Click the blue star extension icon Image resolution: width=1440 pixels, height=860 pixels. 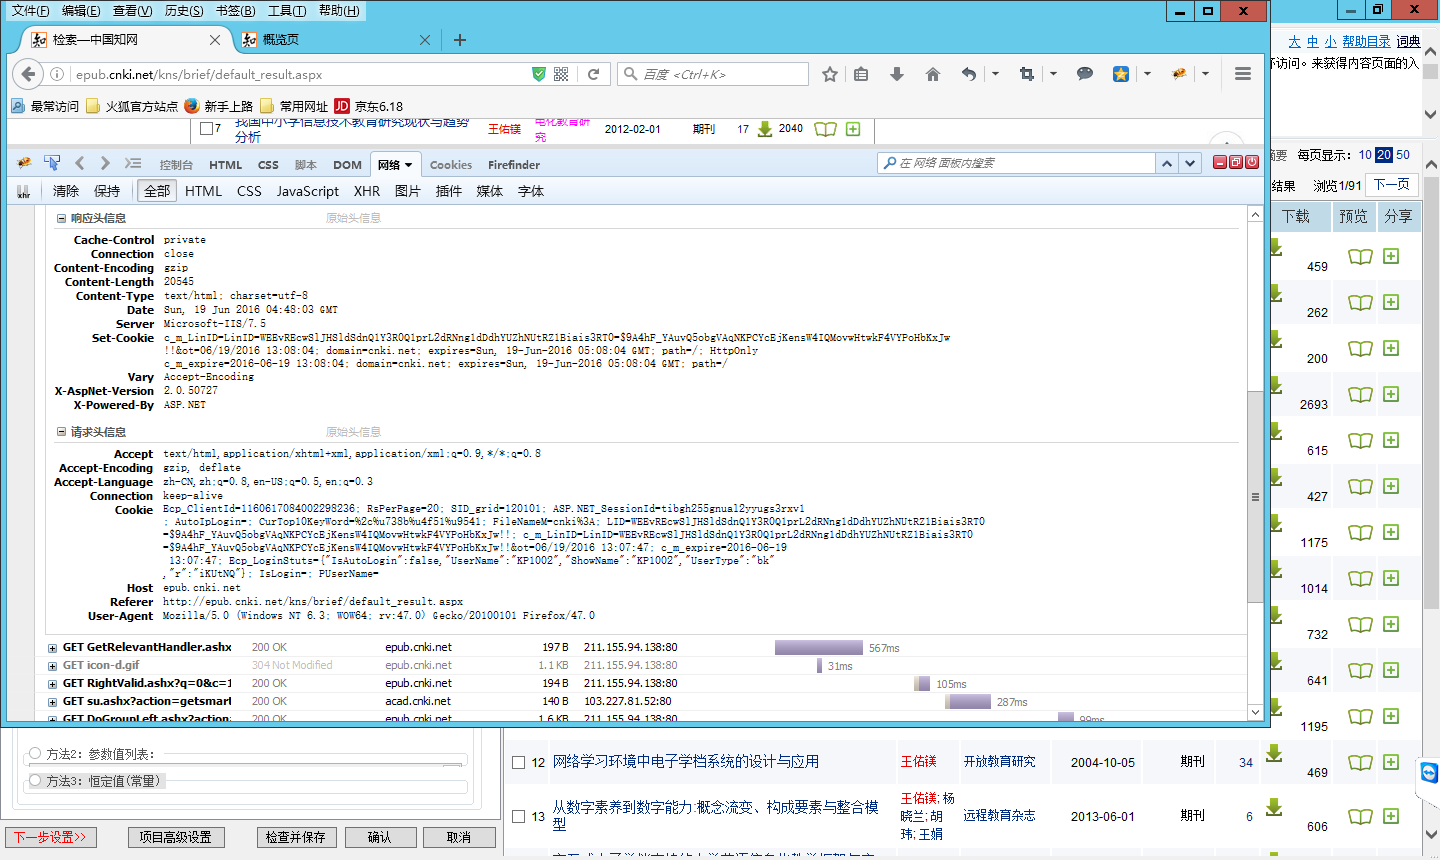pos(1121,74)
